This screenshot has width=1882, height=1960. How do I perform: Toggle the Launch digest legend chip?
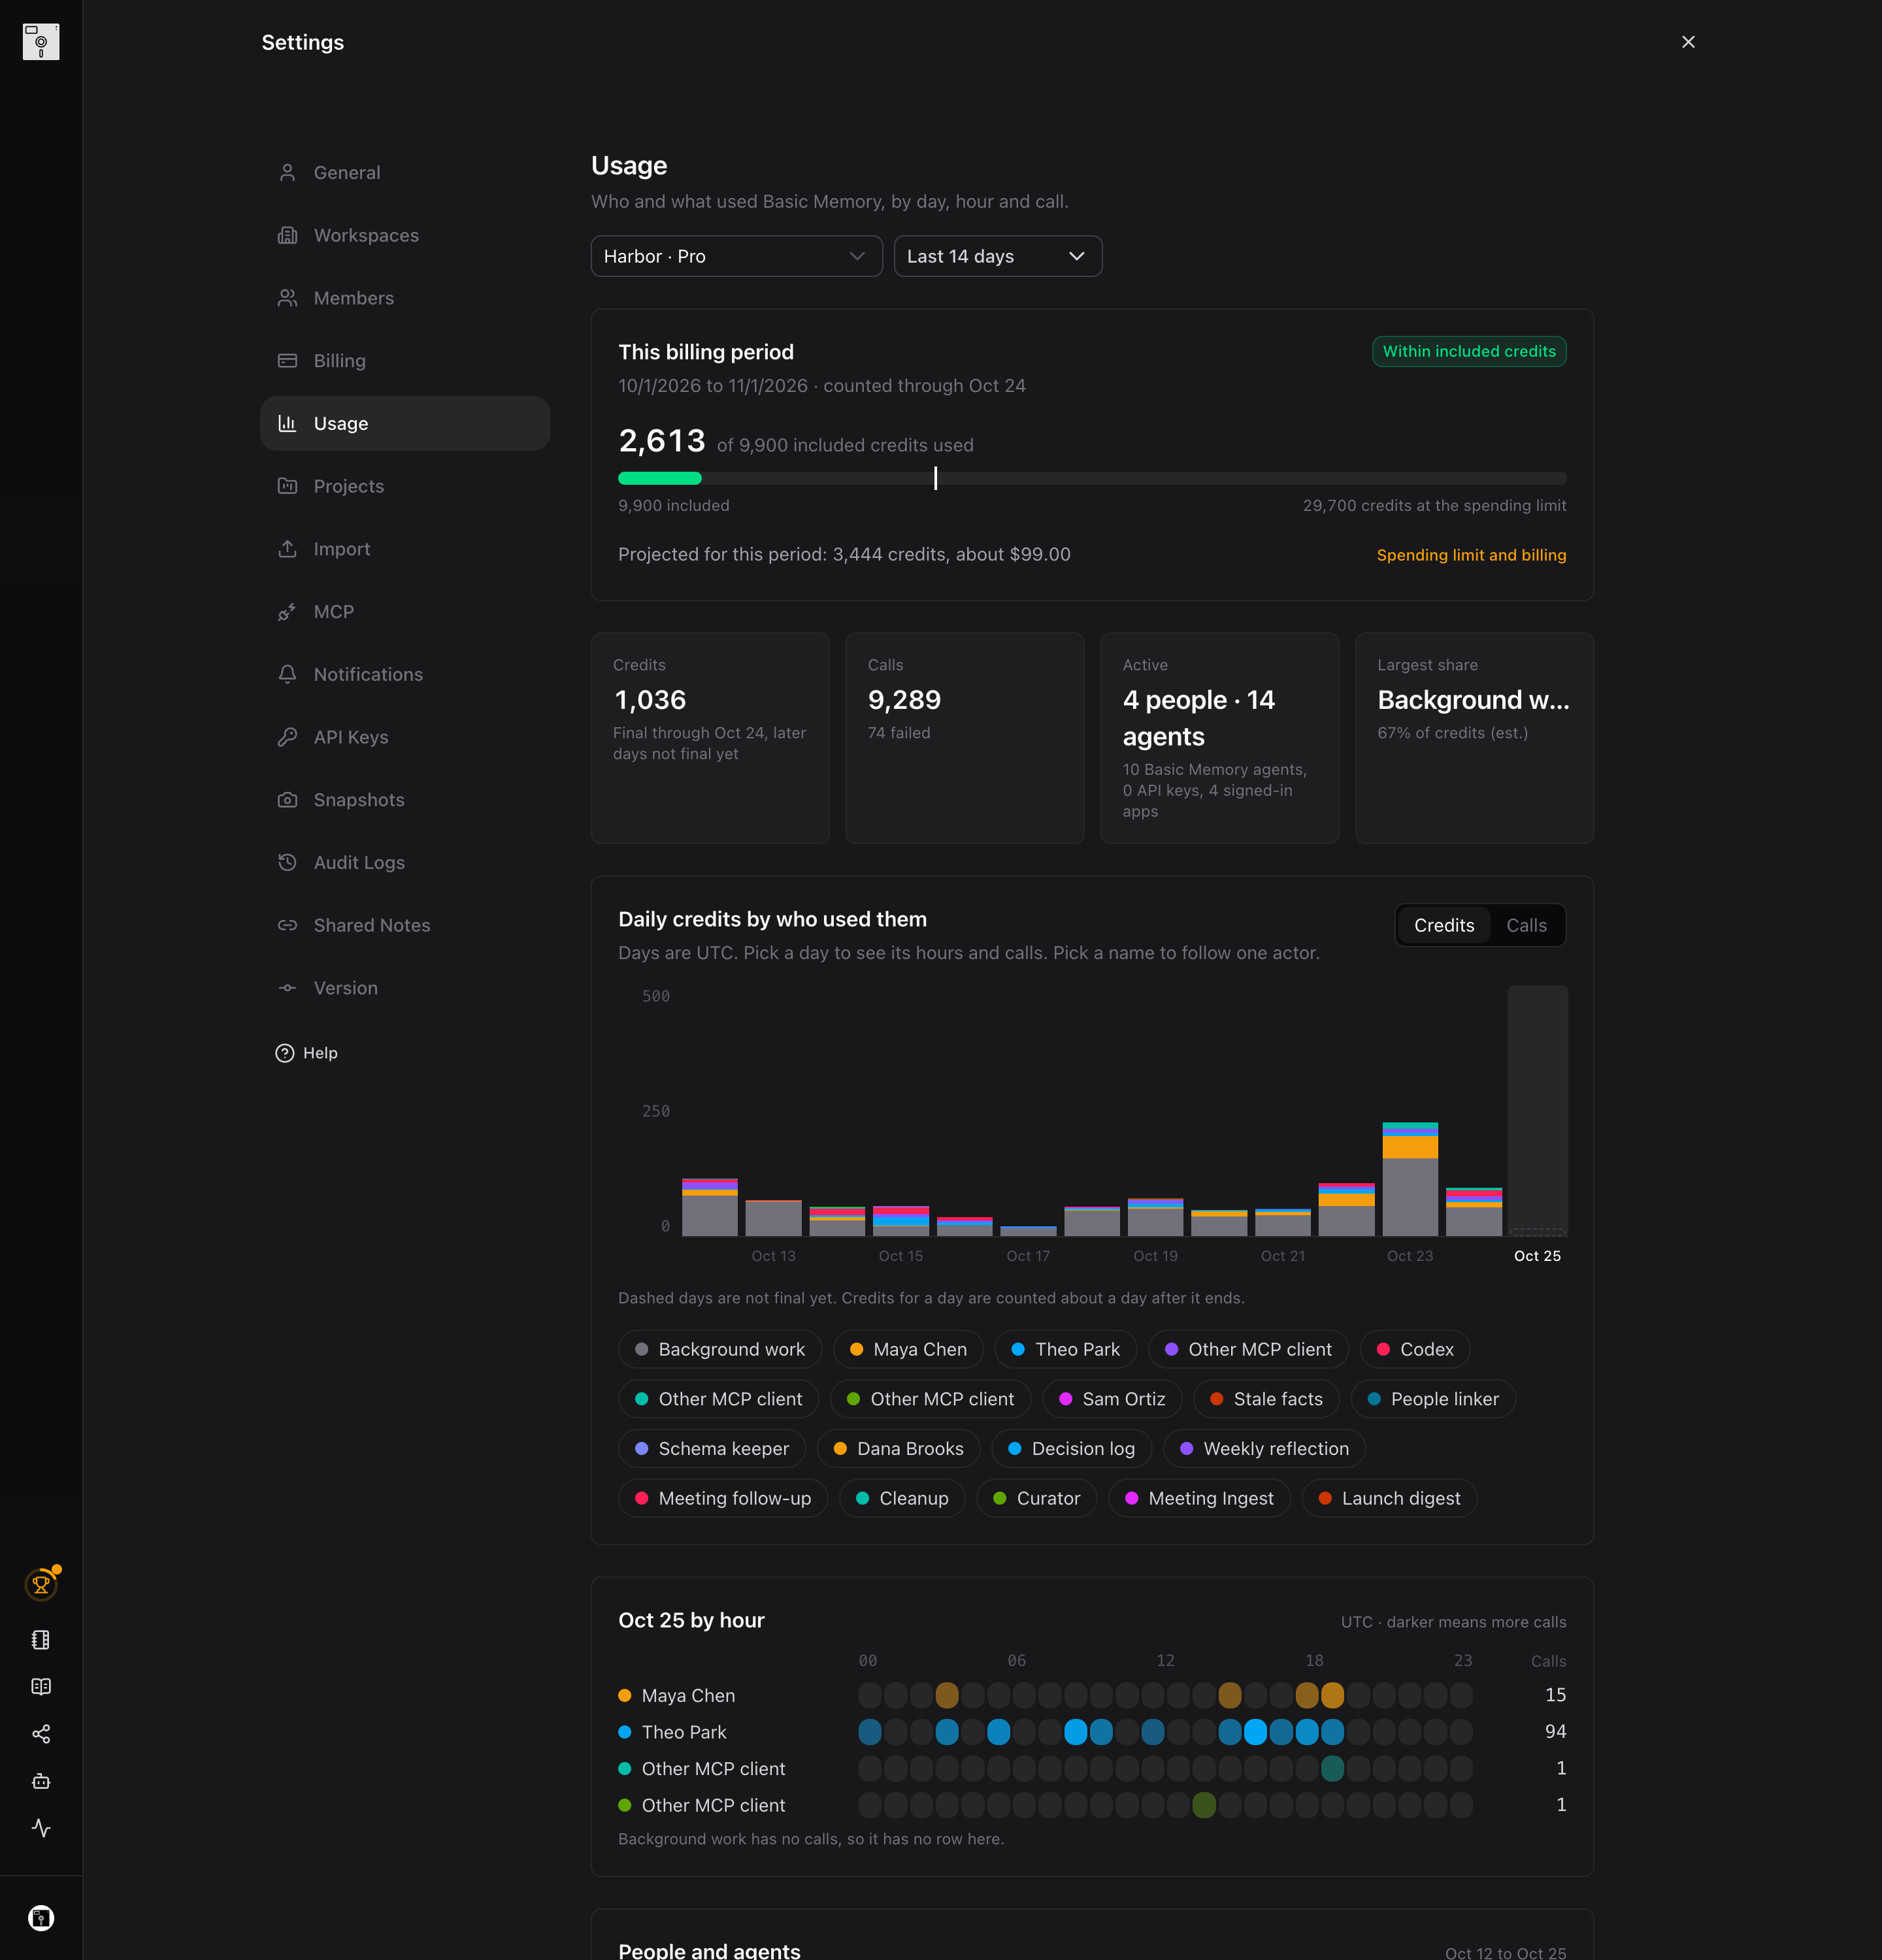(x=1389, y=1499)
